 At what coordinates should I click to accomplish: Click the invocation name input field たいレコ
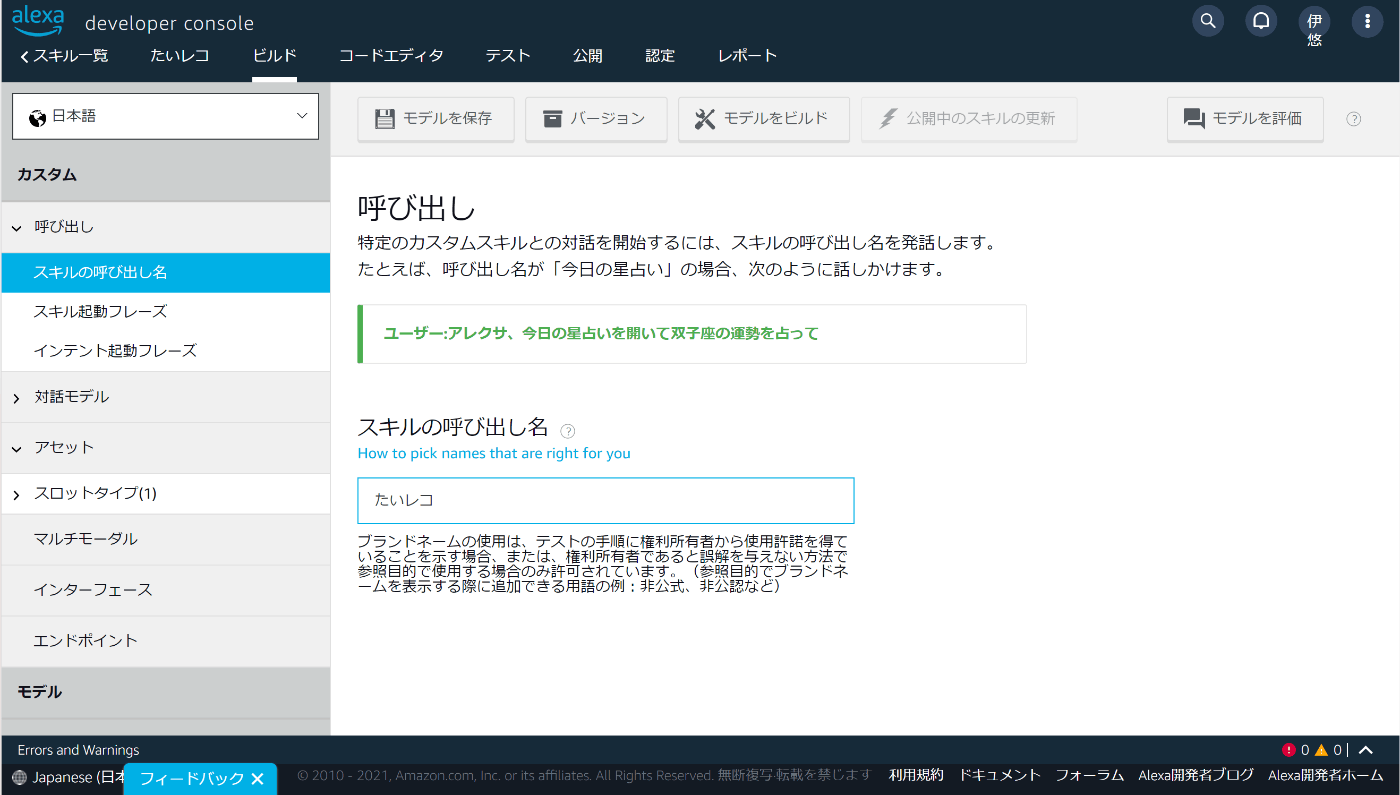[606, 500]
